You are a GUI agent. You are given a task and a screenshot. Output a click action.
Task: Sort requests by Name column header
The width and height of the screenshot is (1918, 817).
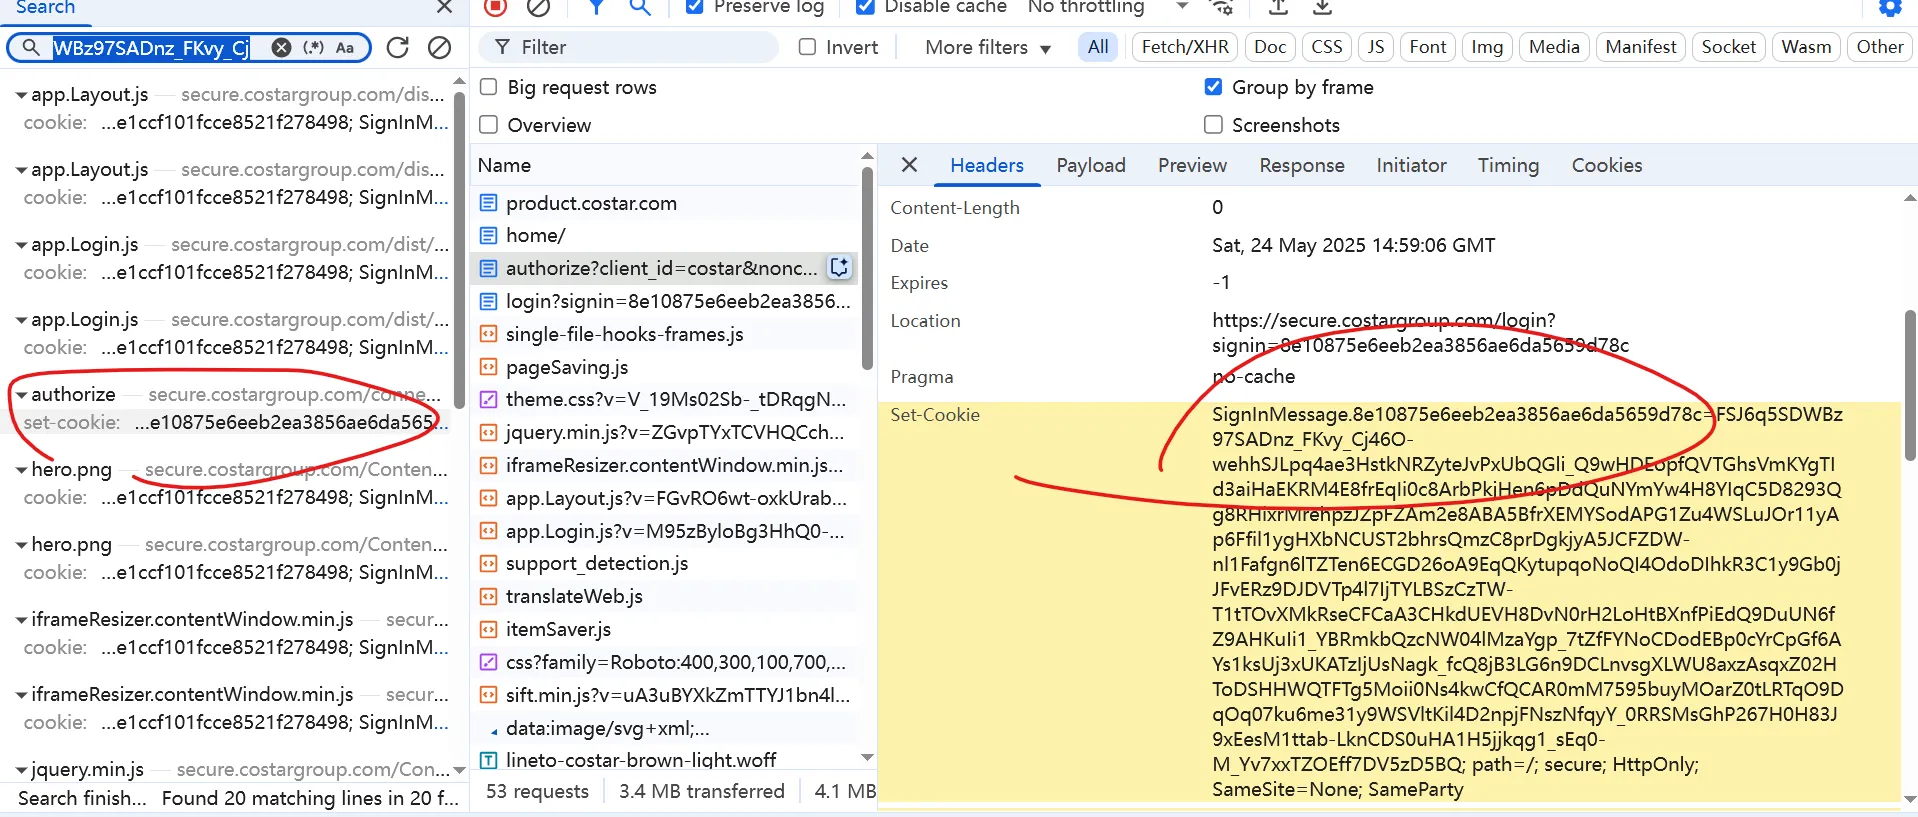coord(665,165)
